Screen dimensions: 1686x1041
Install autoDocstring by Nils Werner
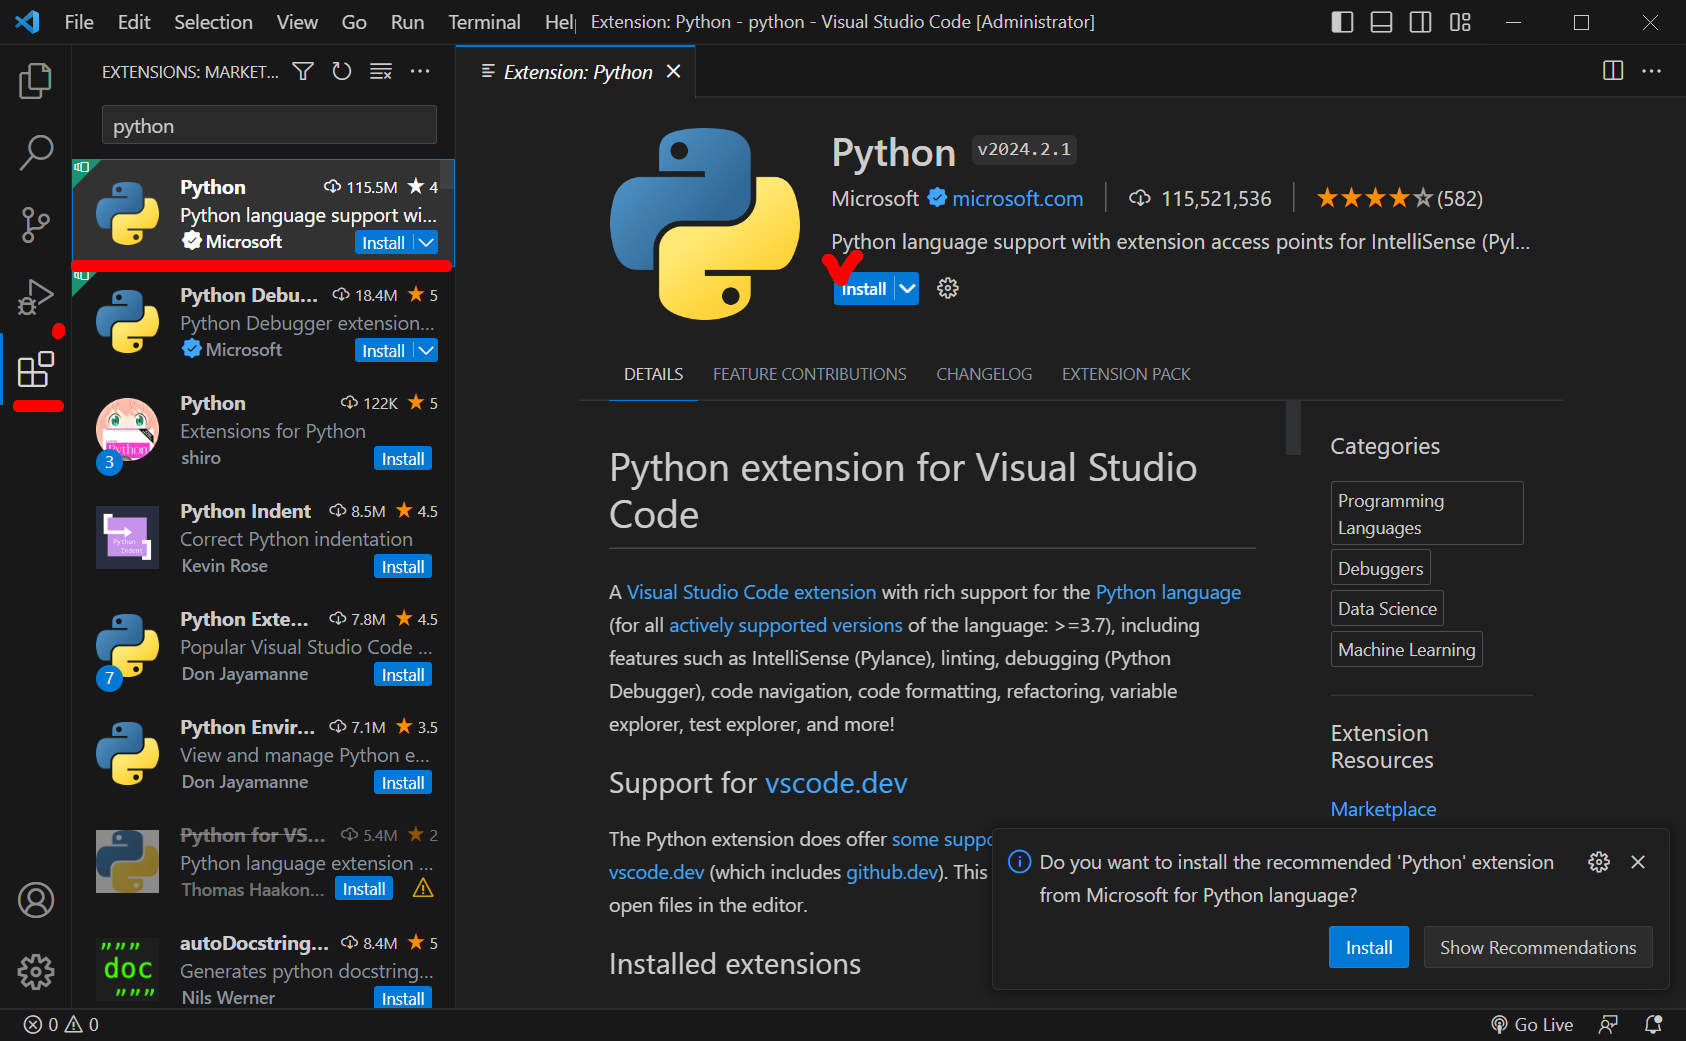click(403, 998)
